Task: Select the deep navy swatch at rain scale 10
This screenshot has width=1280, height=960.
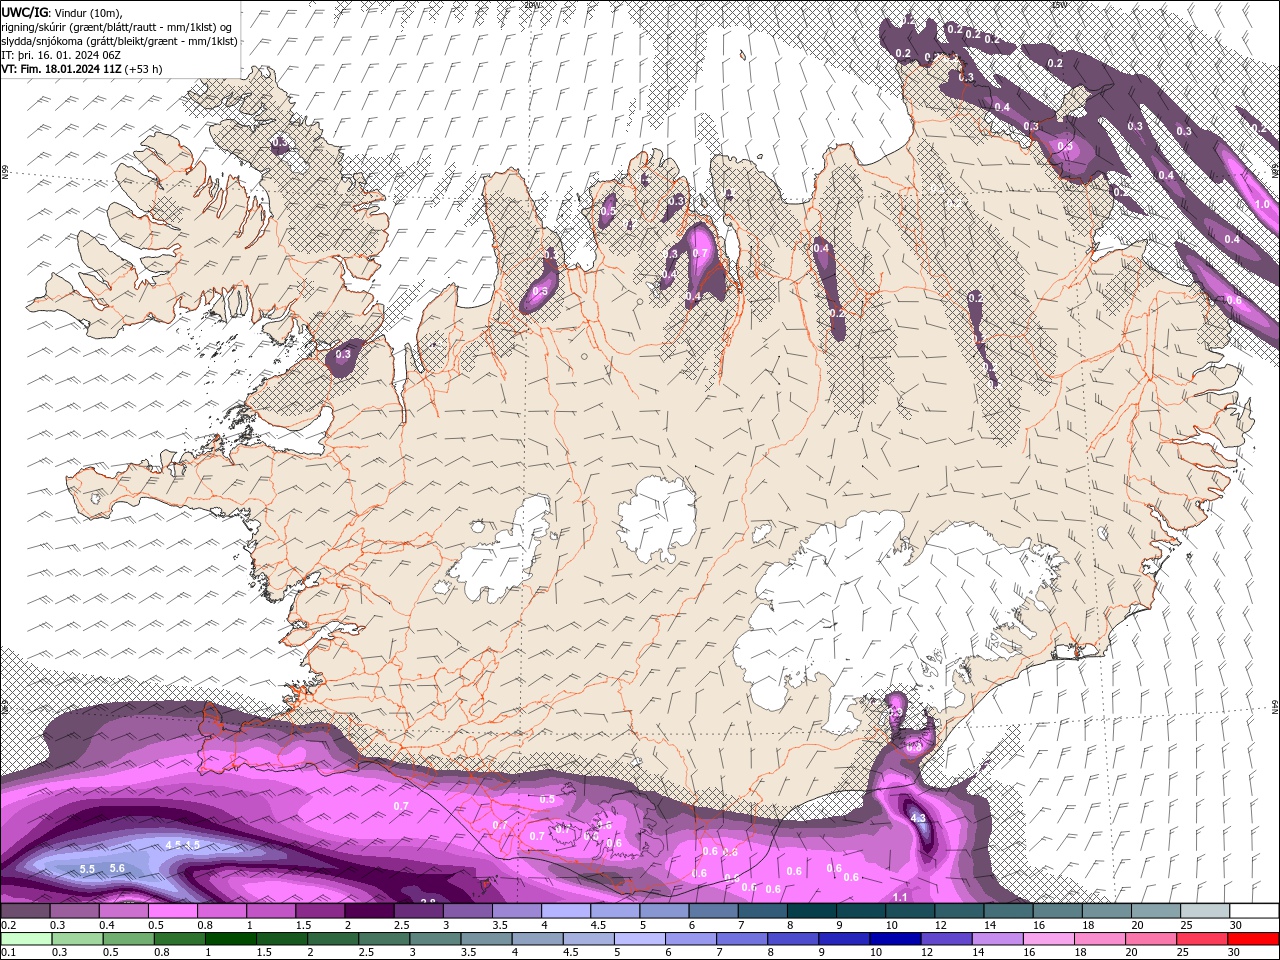Action: pyautogui.click(x=895, y=938)
